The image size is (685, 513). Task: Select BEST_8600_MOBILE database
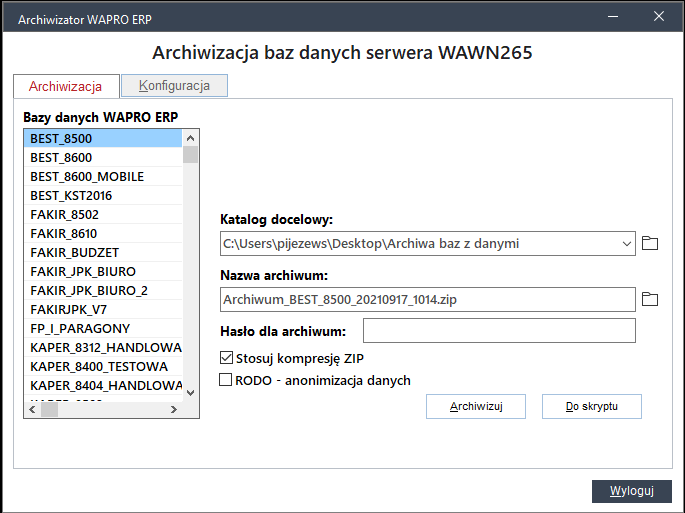(x=103, y=177)
